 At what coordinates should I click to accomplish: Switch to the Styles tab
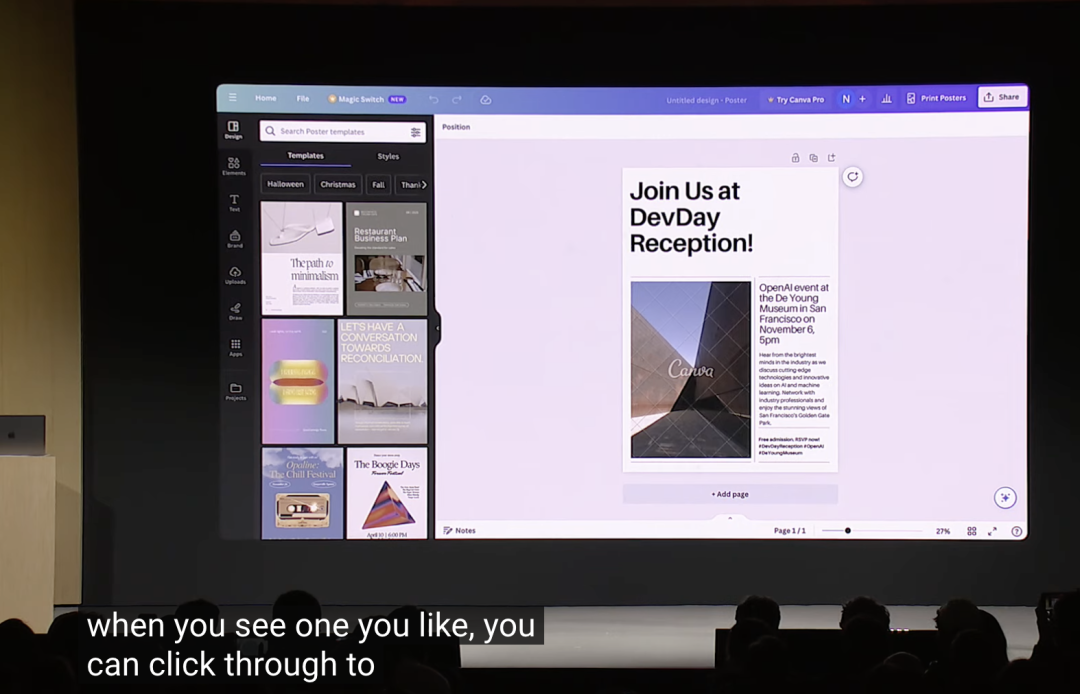pyautogui.click(x=388, y=156)
